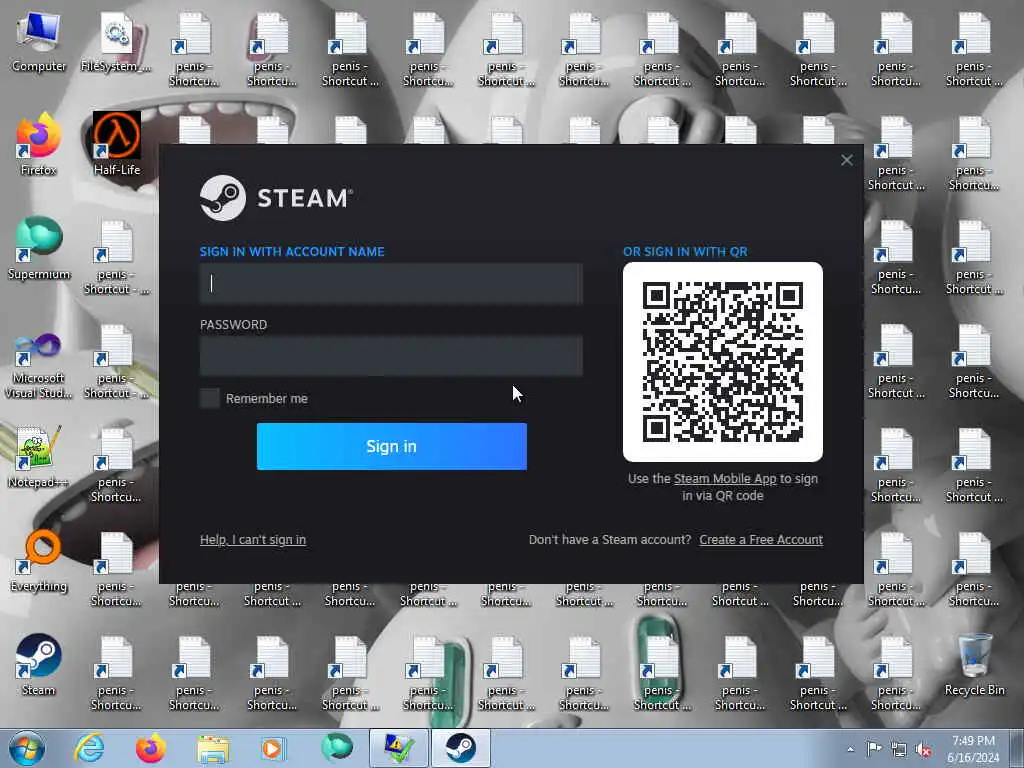Viewport: 1024px width, 768px height.
Task: Open the Computer desktop icon
Action: pyautogui.click(x=39, y=42)
